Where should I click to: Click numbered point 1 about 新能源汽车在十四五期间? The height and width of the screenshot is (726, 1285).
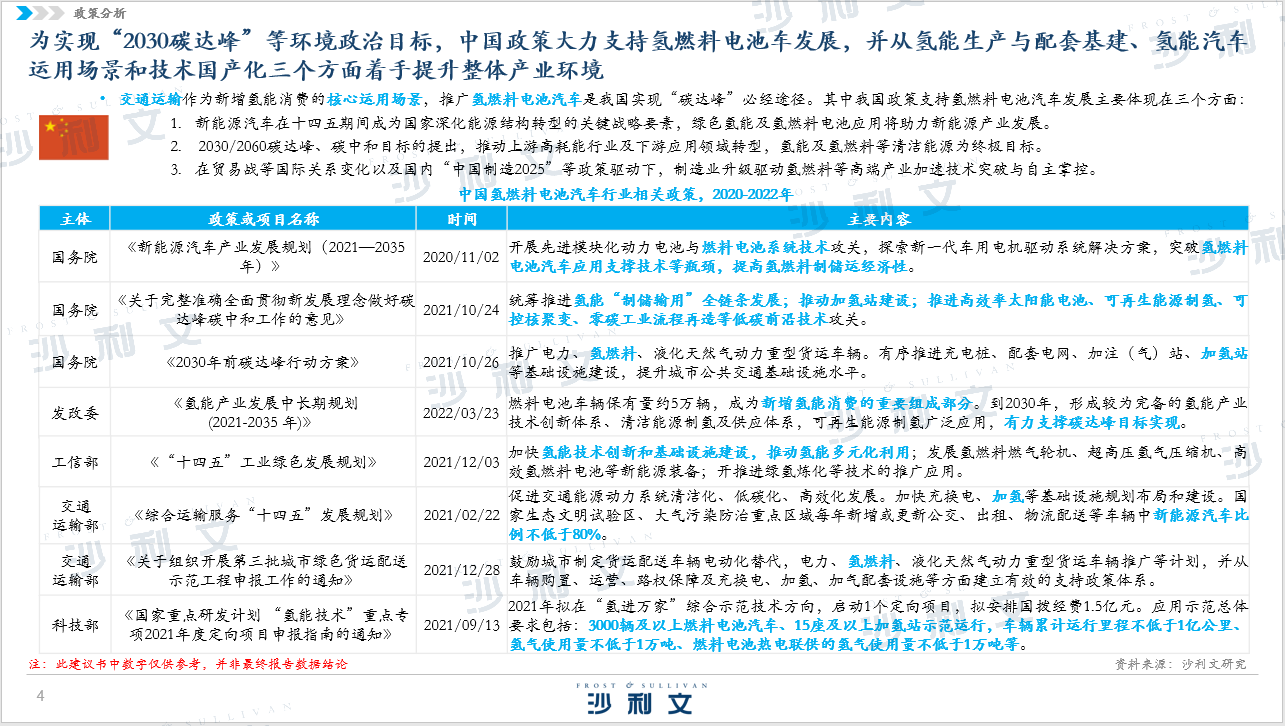click(610, 125)
